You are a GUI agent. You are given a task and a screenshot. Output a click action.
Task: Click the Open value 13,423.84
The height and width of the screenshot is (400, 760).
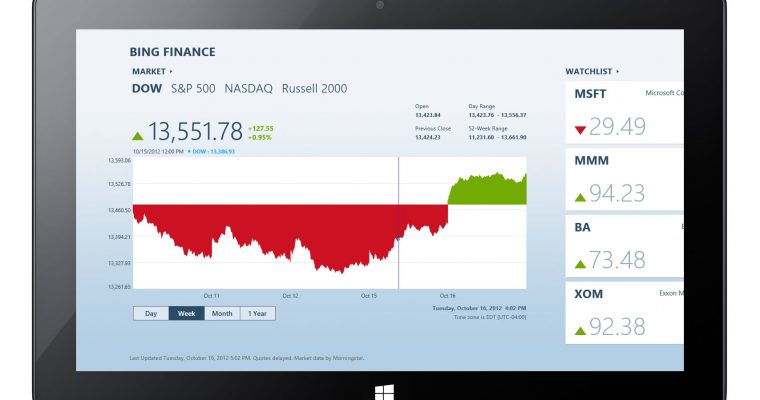[428, 115]
